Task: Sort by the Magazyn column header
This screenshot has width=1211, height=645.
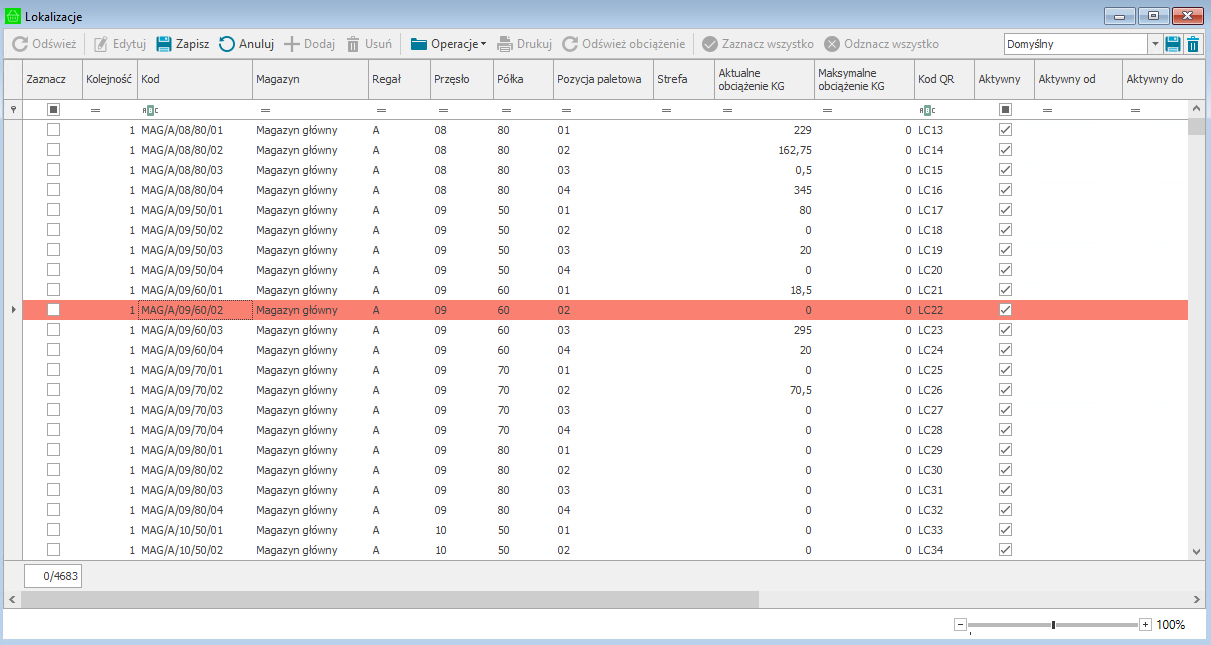Action: coord(310,79)
